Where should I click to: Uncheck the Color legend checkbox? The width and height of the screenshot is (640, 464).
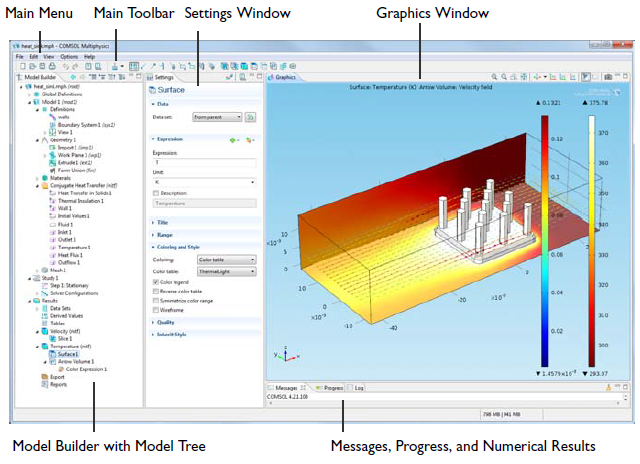tap(156, 282)
